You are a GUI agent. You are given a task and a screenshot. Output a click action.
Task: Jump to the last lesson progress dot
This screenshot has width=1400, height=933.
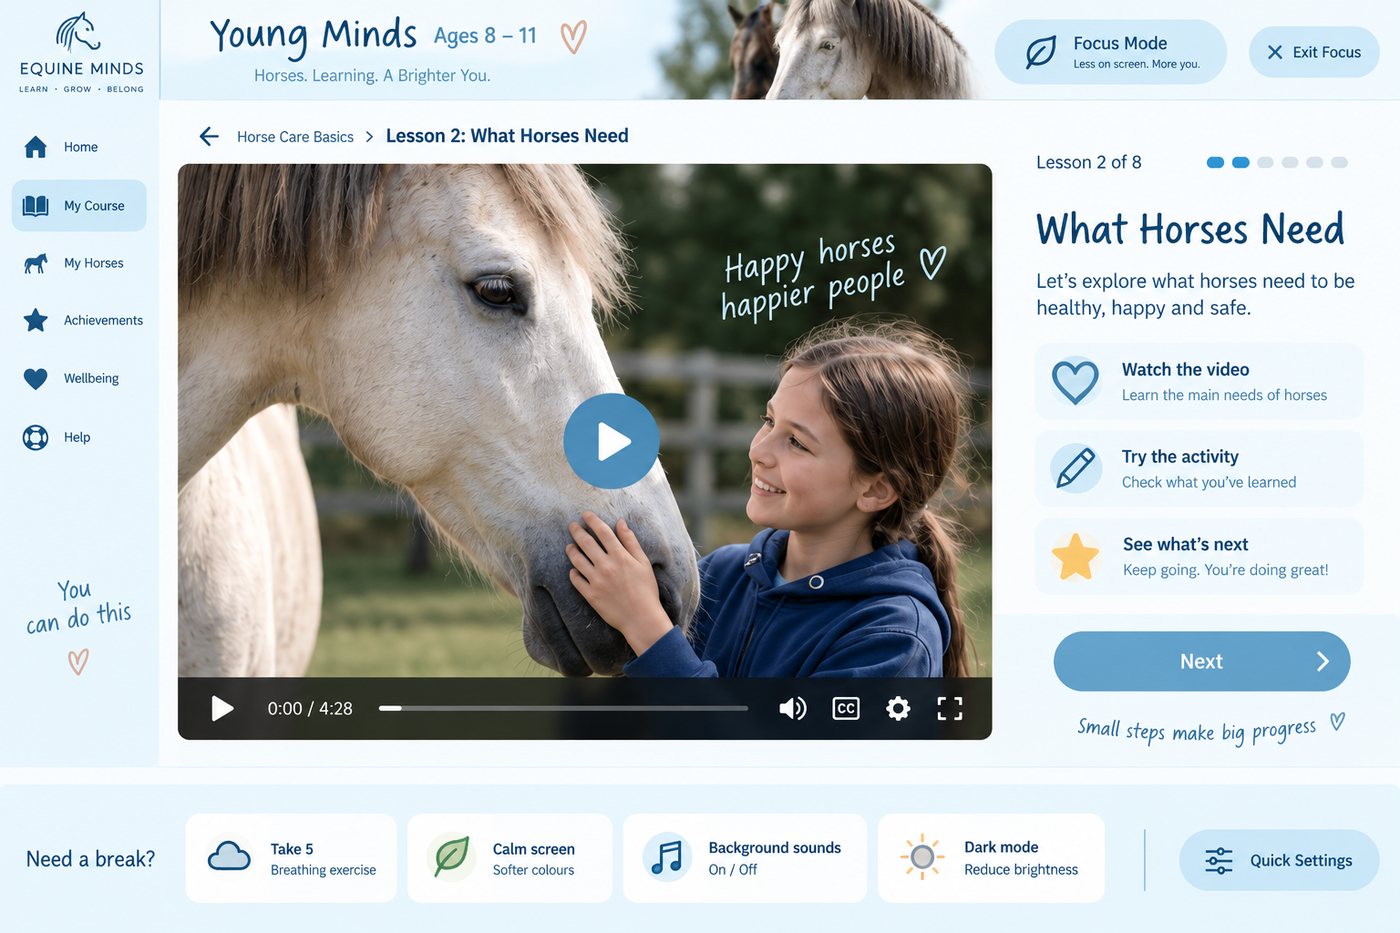coord(1340,162)
